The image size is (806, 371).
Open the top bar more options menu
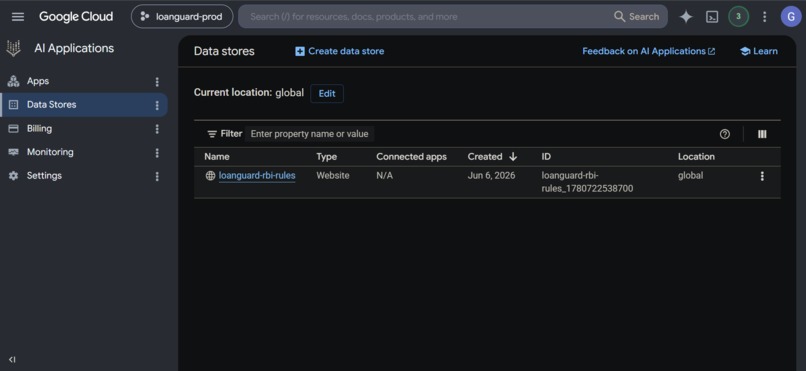click(764, 17)
